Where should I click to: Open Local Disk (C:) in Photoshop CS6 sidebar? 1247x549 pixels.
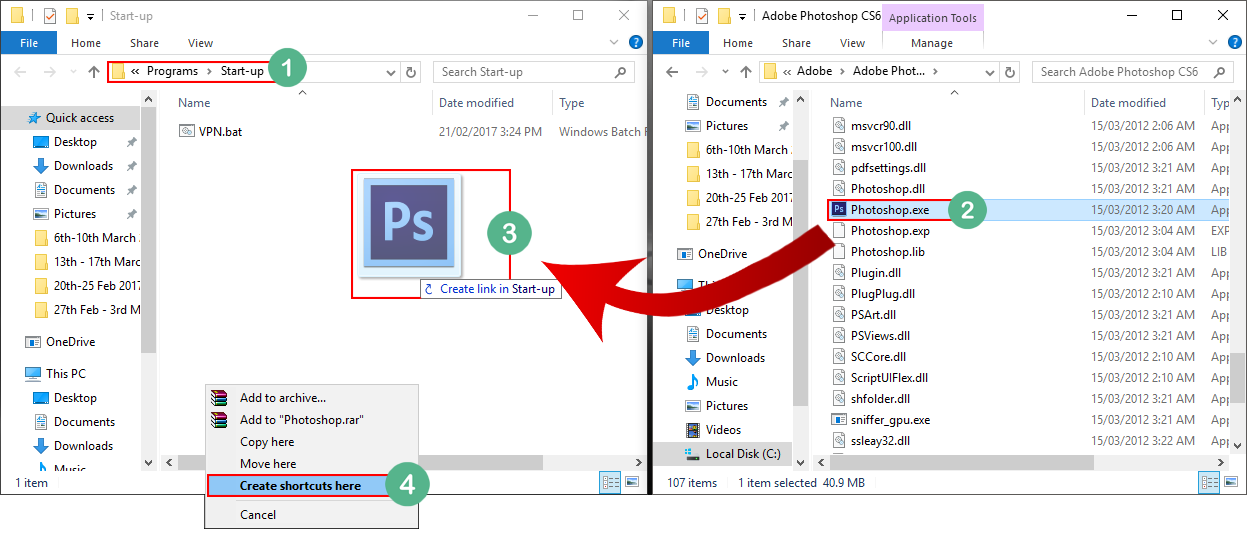click(x=743, y=454)
